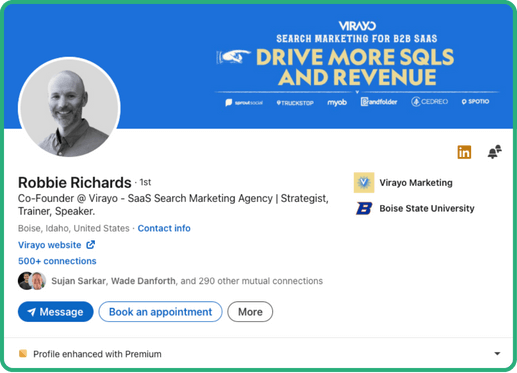517x373 pixels.
Task: Visit the Virayo website link
Action: click(x=49, y=245)
